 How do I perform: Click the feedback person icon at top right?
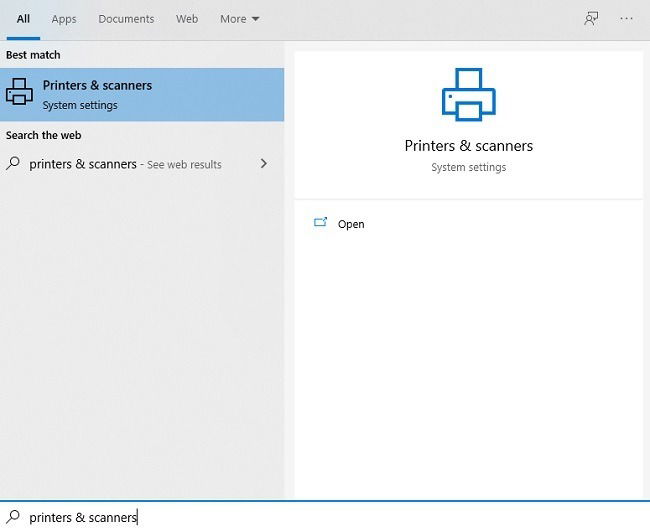[x=591, y=19]
